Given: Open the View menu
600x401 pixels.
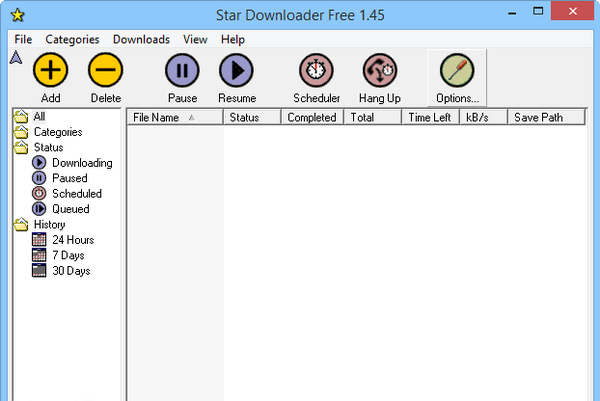Looking at the screenshot, I should [195, 39].
